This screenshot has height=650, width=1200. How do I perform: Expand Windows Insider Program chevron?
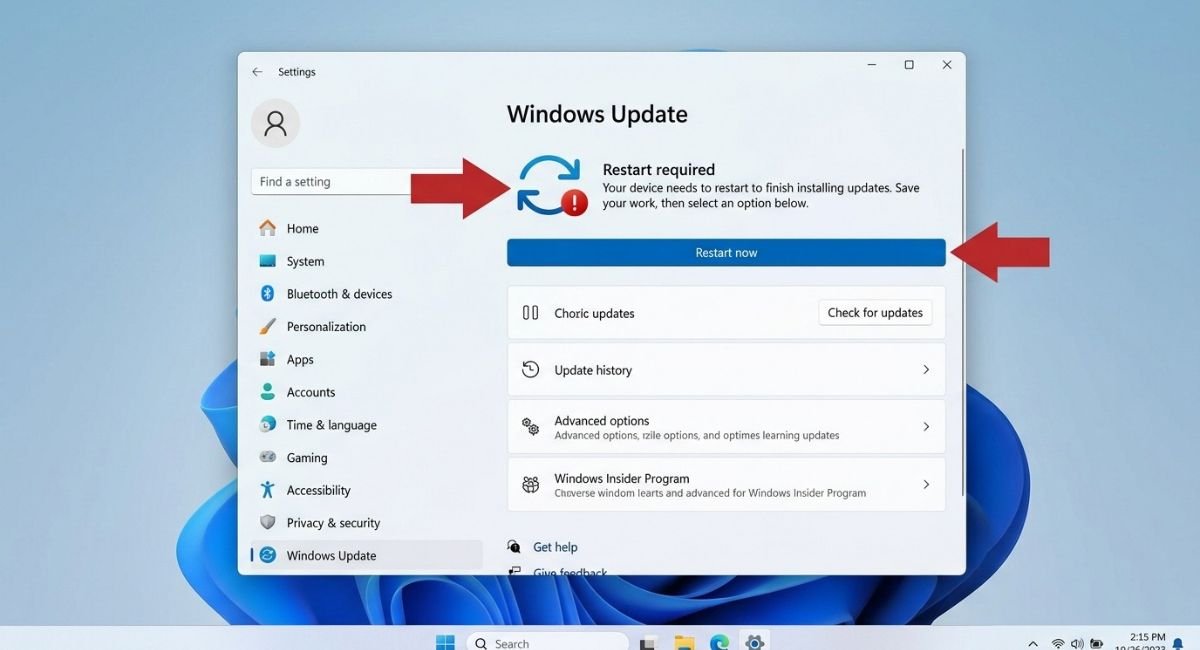(926, 485)
